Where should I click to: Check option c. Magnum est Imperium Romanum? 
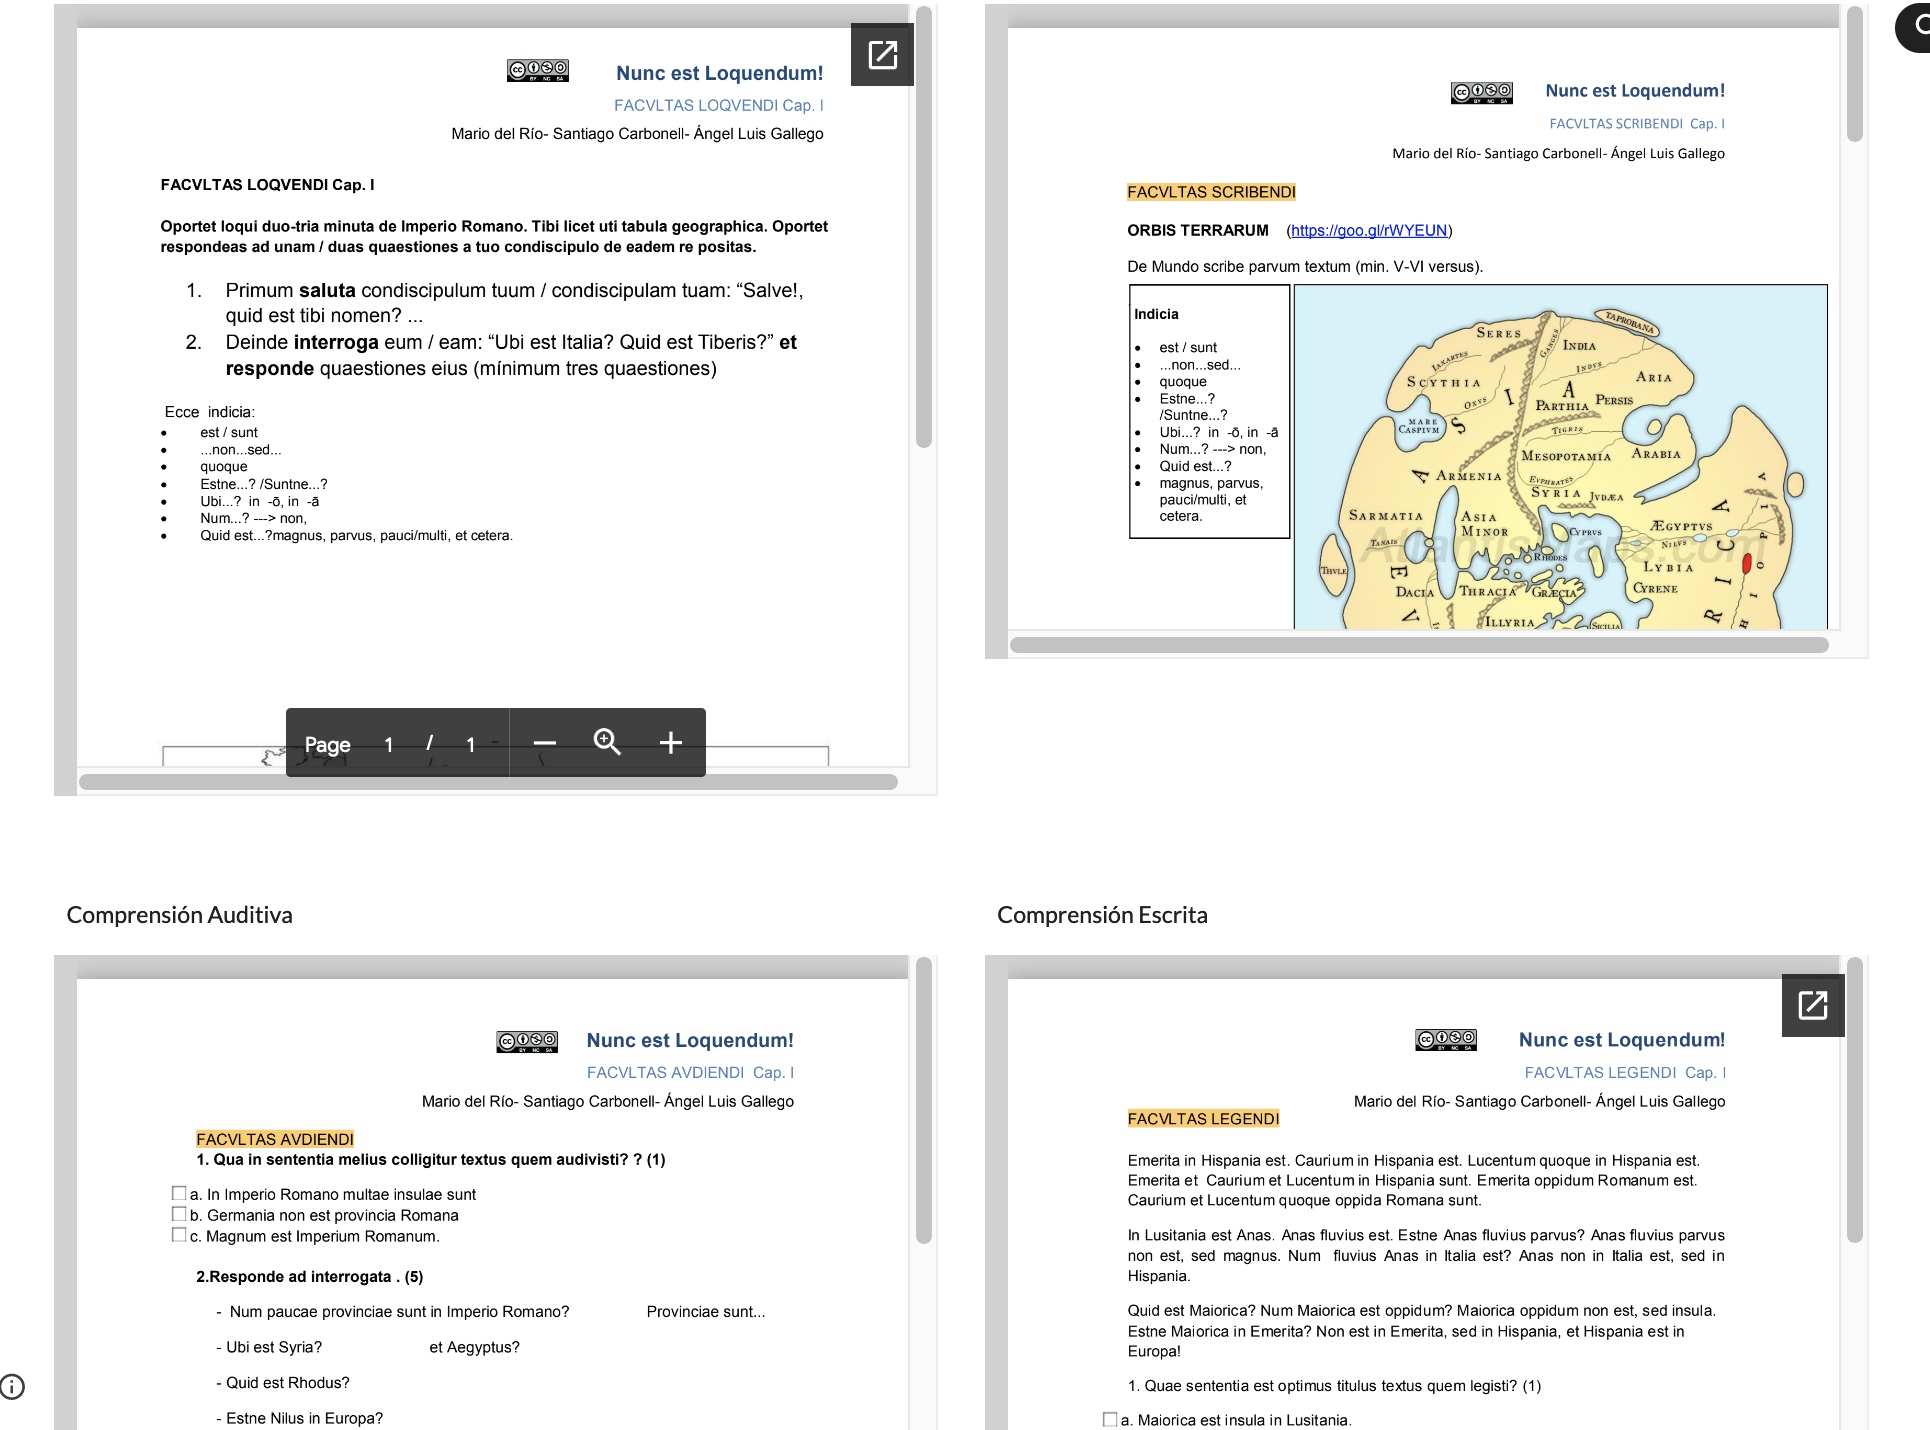coord(179,1235)
